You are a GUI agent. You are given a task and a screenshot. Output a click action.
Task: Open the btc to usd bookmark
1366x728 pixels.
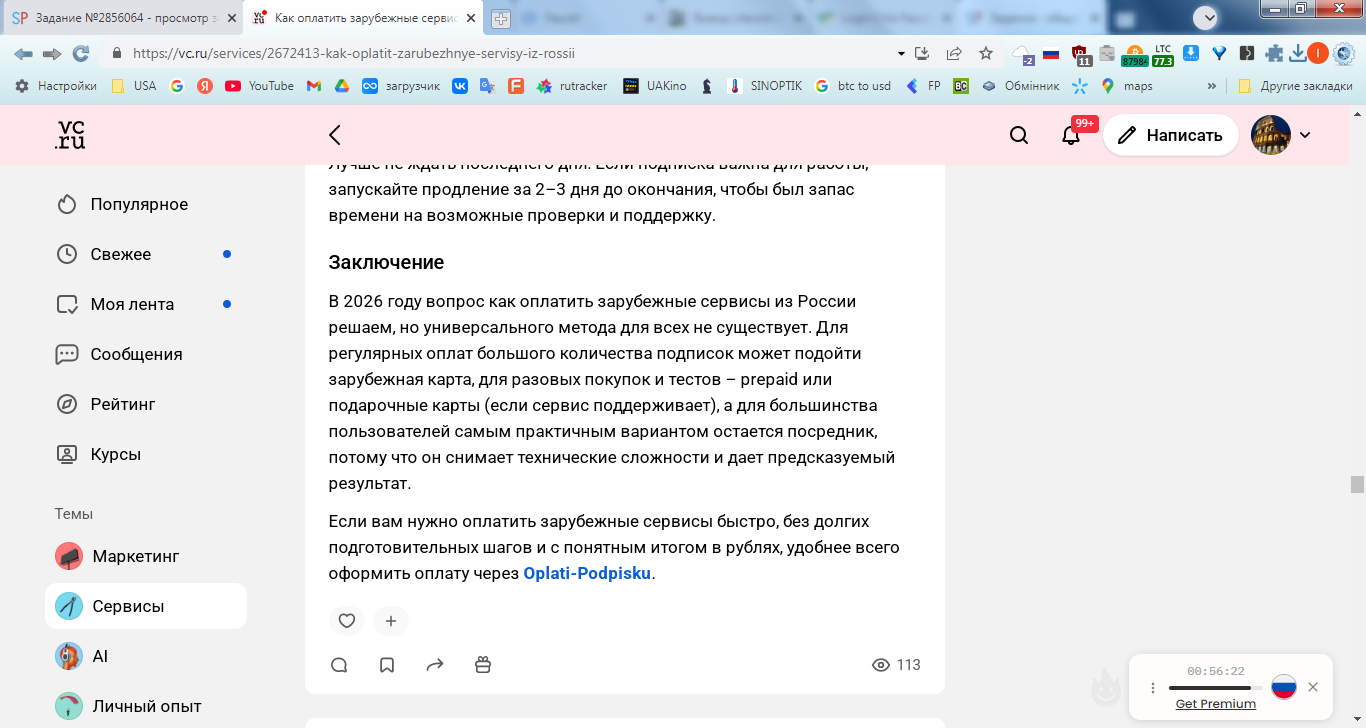[x=853, y=86]
